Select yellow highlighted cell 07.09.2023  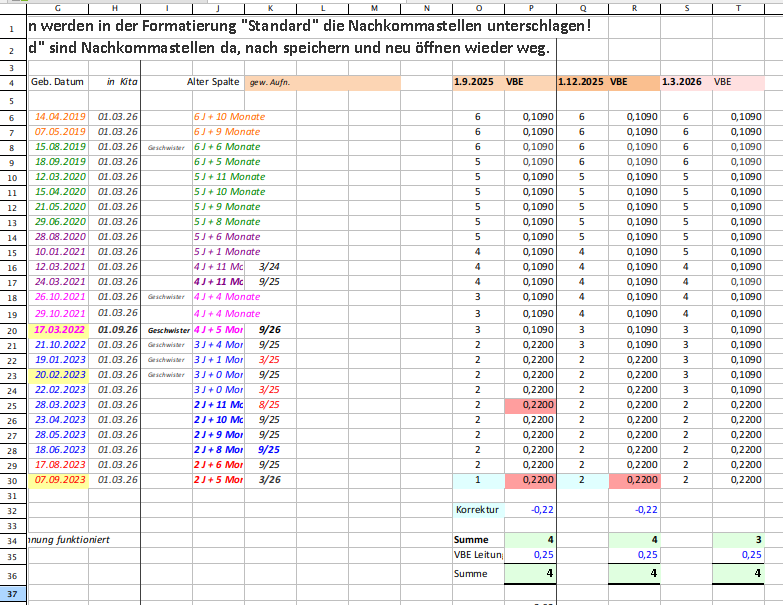coord(59,480)
